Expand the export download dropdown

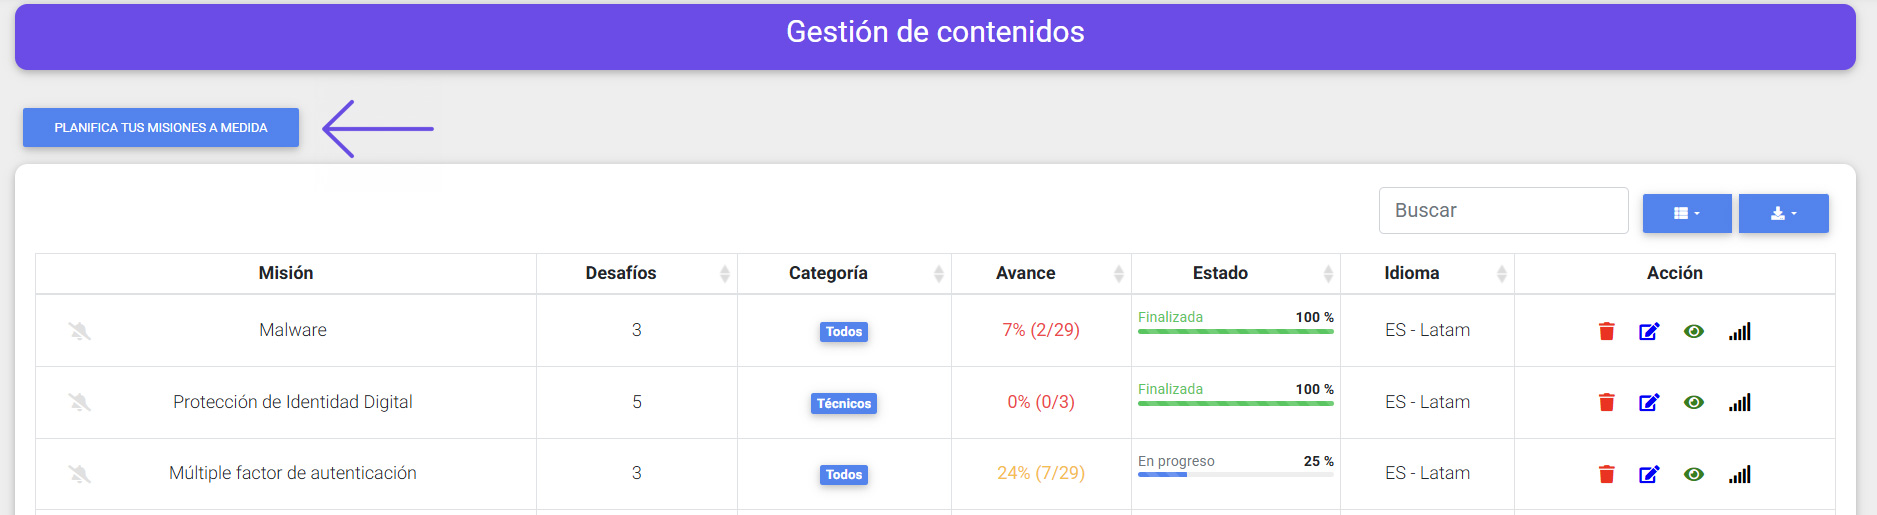pos(1783,213)
